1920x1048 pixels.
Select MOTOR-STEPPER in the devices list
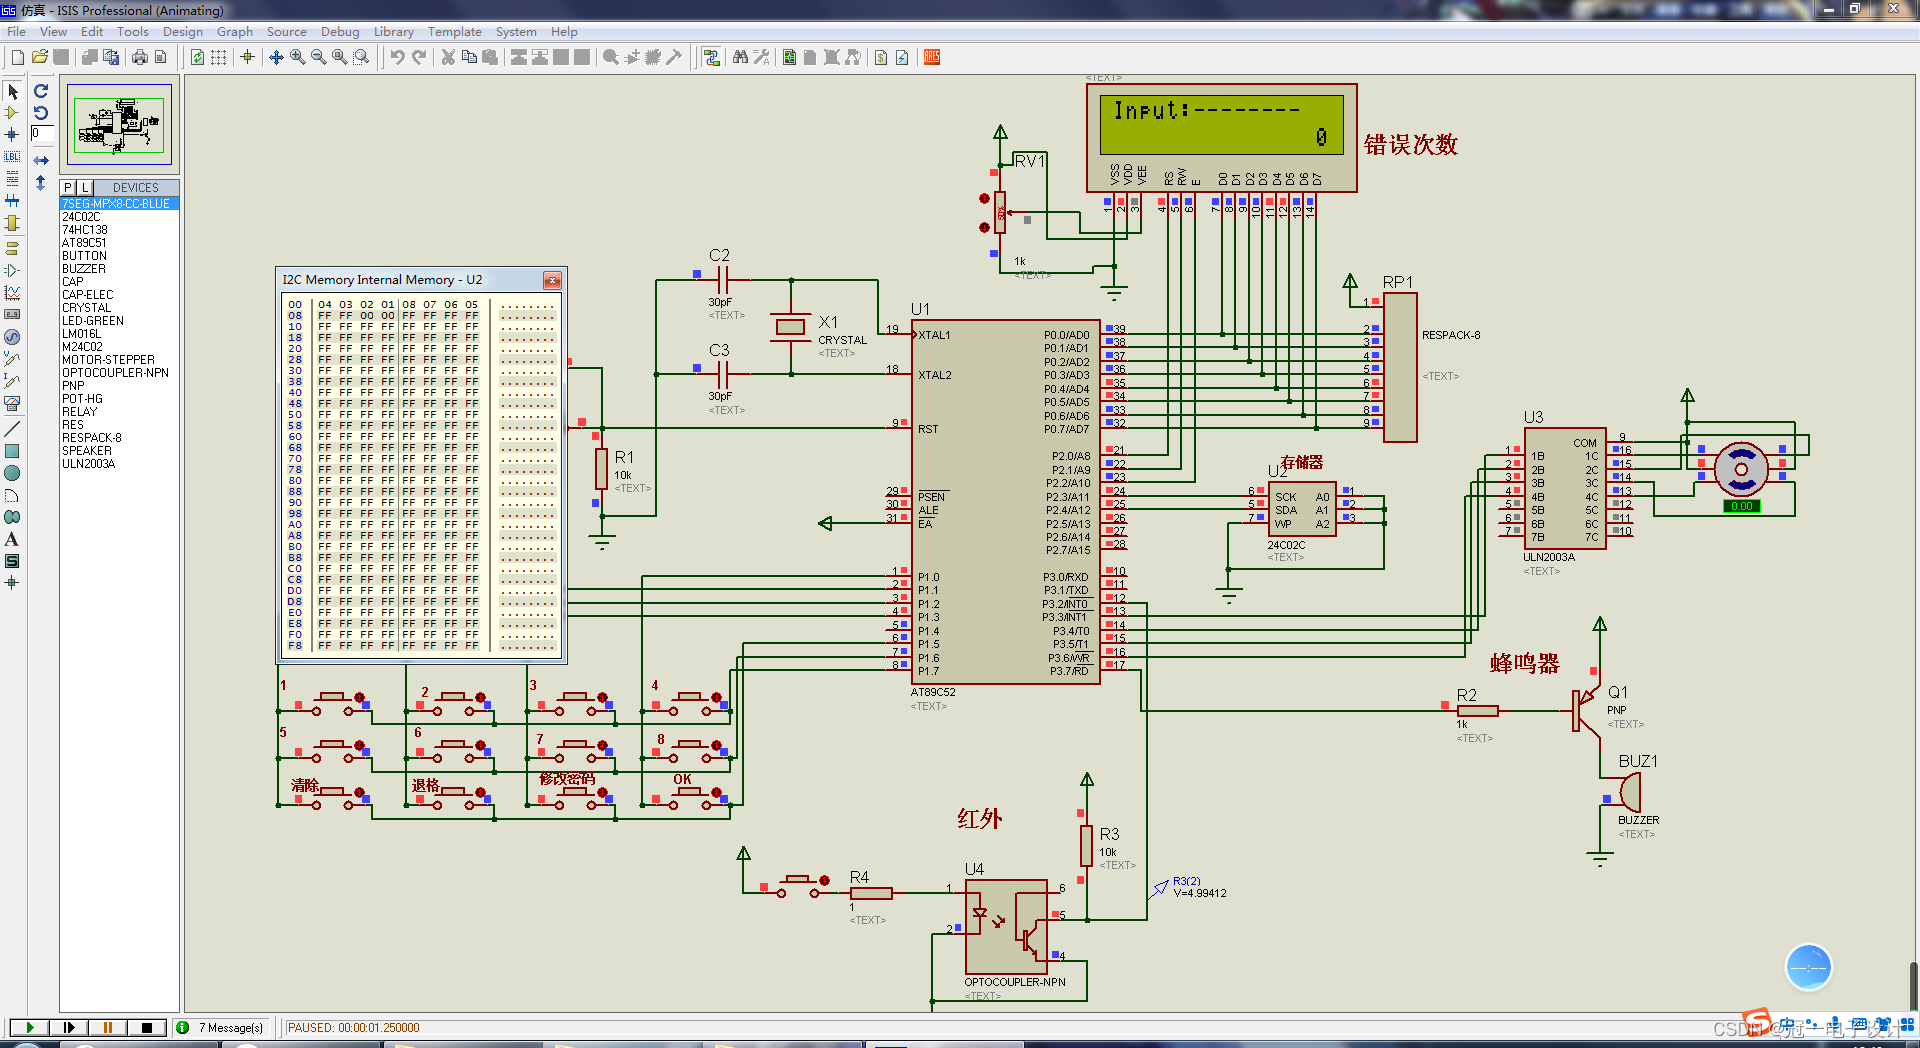(x=108, y=360)
